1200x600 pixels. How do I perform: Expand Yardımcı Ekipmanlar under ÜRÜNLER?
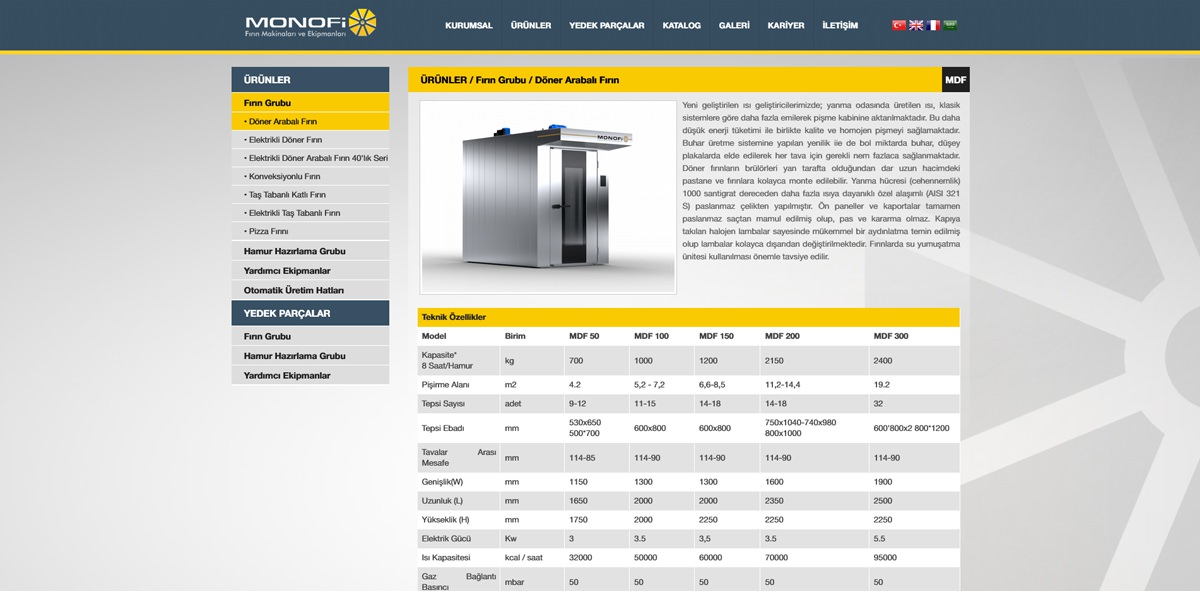(310, 271)
